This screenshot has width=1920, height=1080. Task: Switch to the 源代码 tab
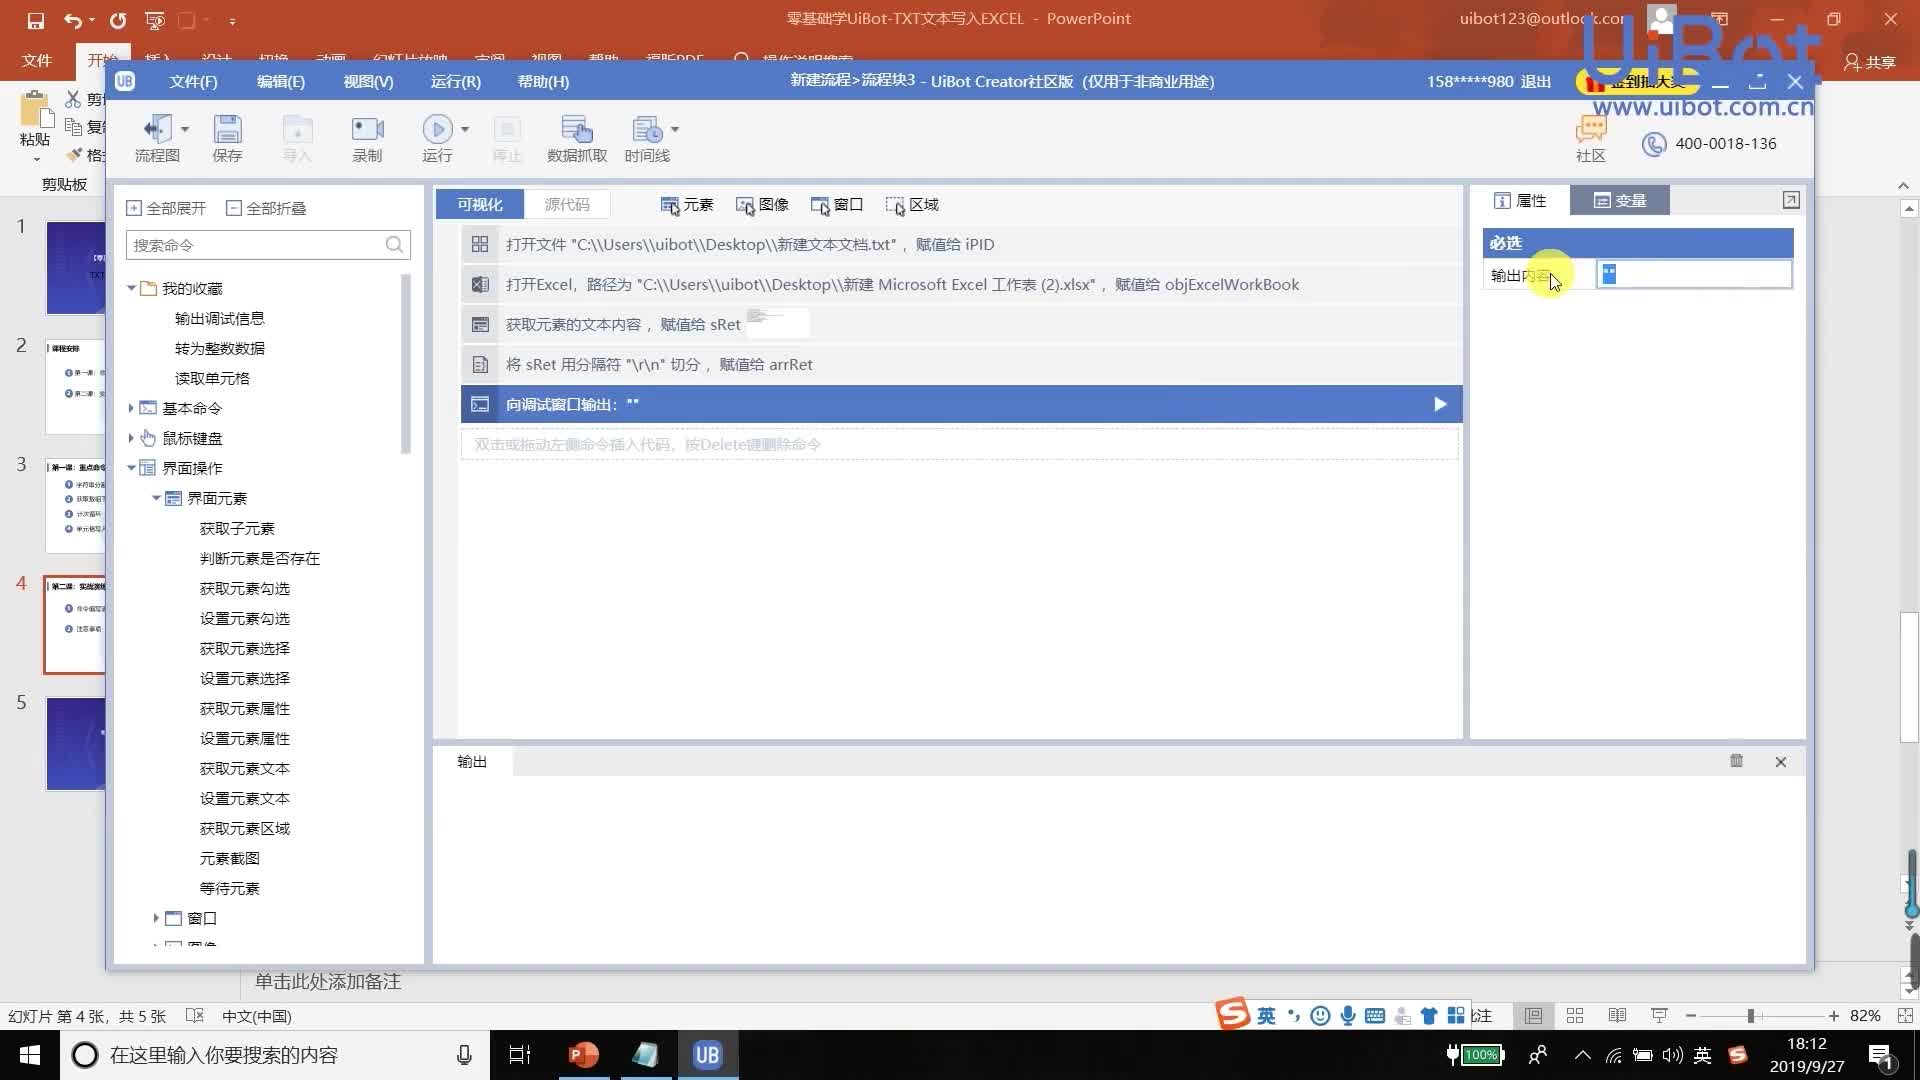click(x=568, y=204)
